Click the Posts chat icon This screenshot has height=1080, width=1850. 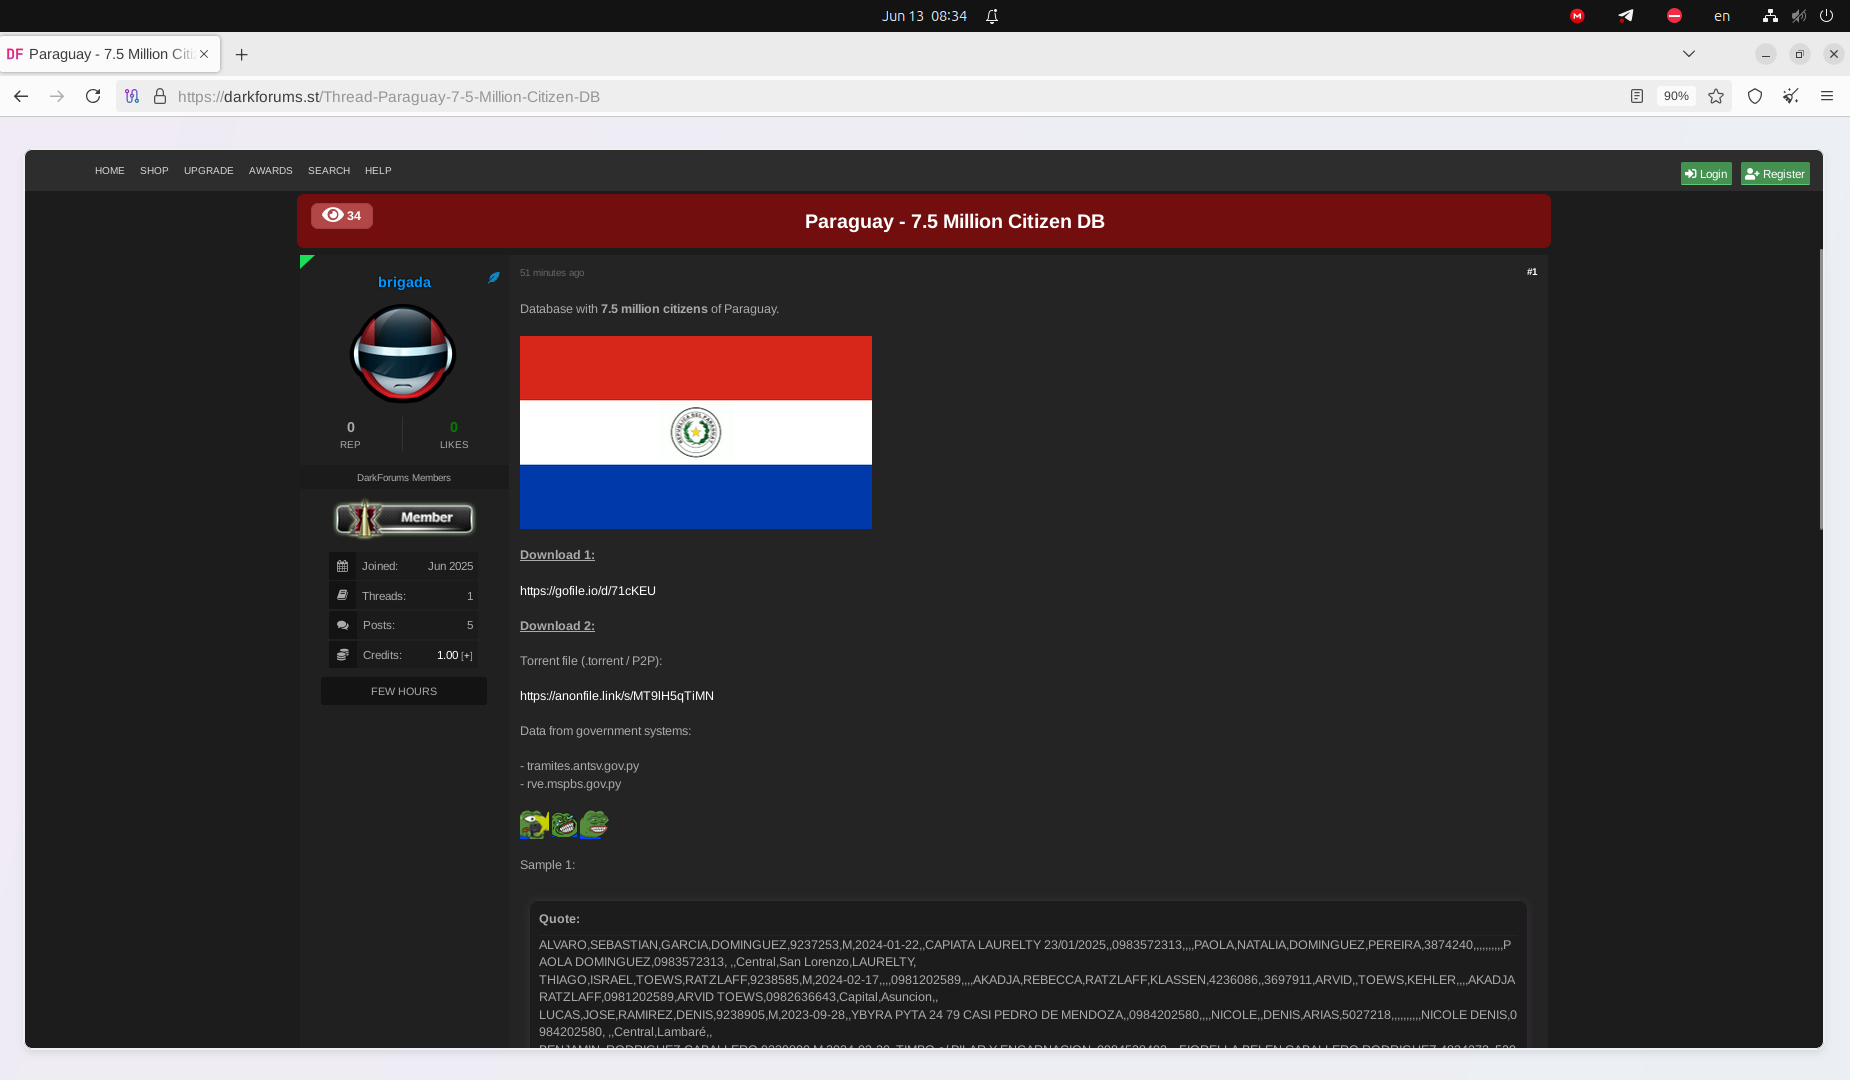tap(342, 625)
